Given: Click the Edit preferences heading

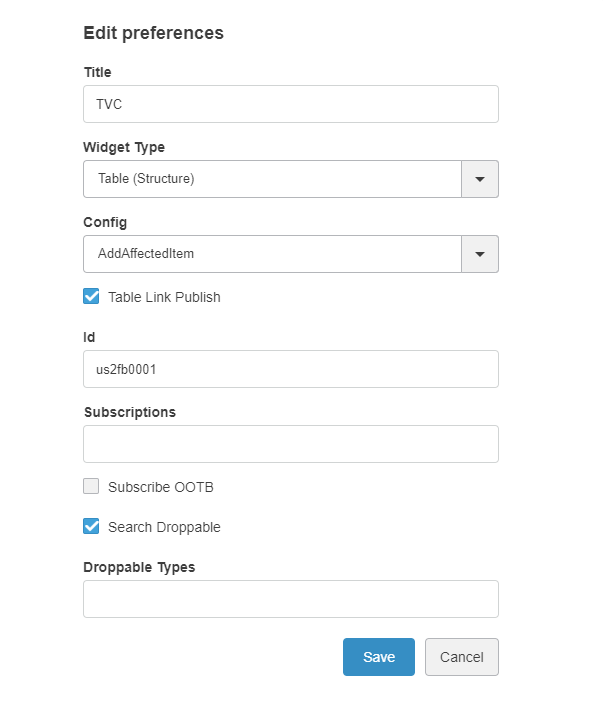Looking at the screenshot, I should click(x=153, y=33).
